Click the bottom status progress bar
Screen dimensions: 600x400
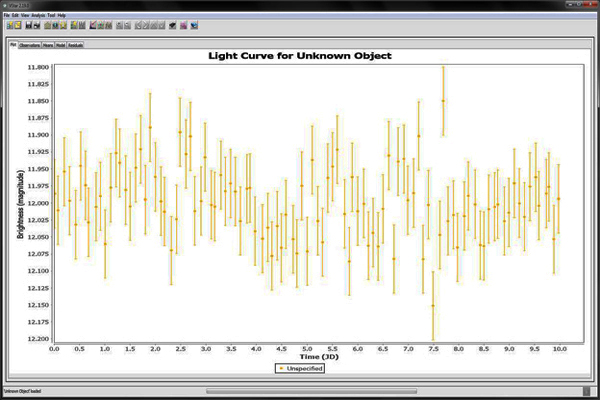[311, 391]
